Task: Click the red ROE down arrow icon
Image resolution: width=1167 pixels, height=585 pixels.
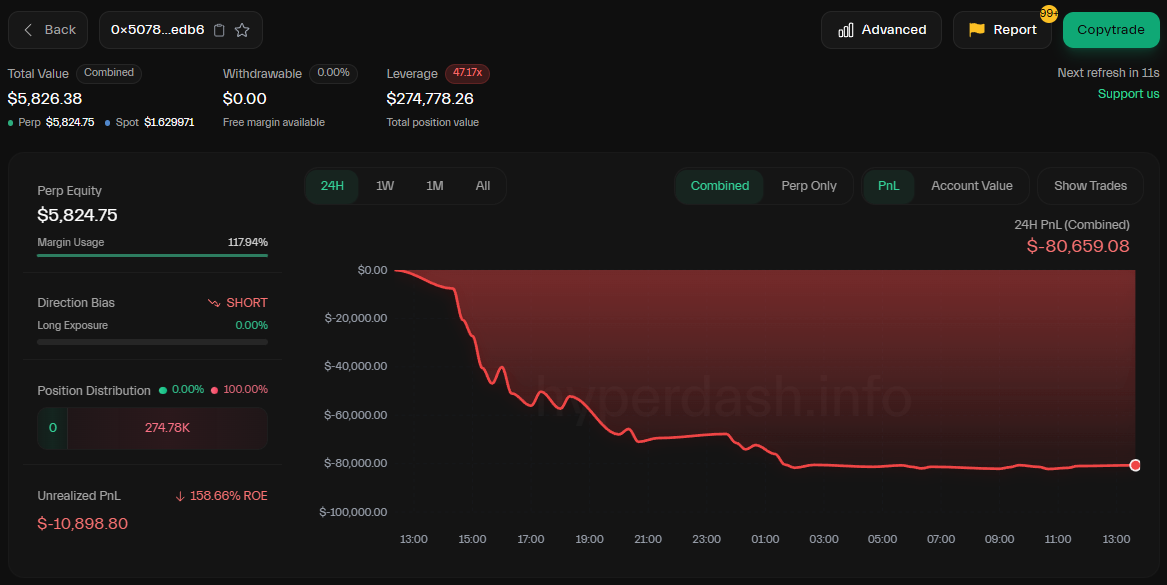Action: click(x=180, y=496)
